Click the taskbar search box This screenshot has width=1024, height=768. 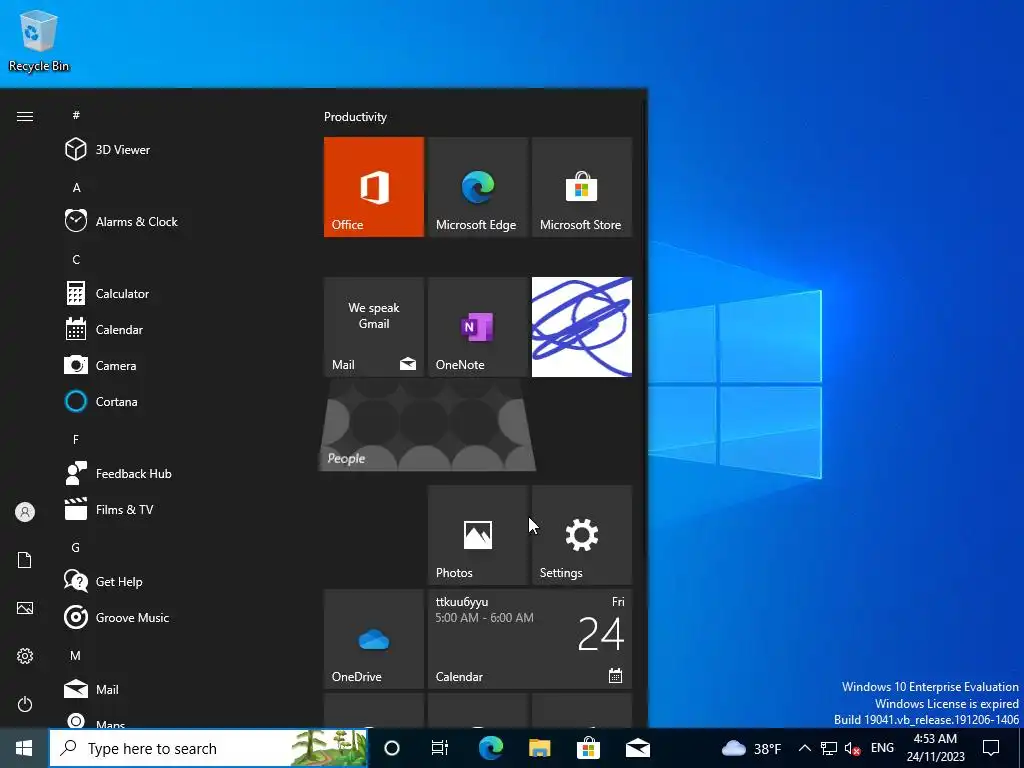(x=208, y=748)
